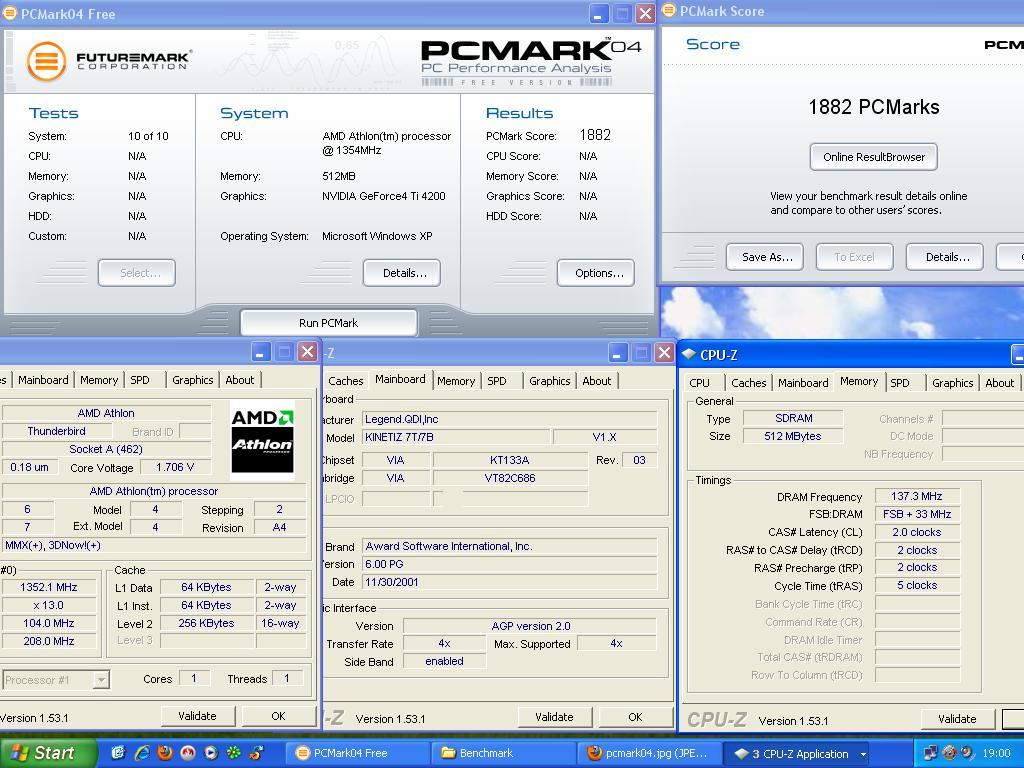Click Validate in the Mainboard CPU-Z window

pos(554,716)
